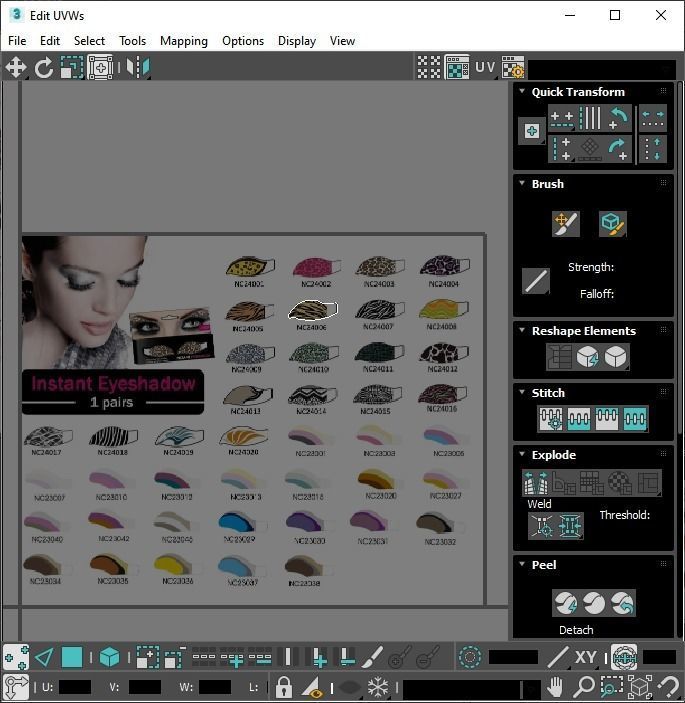Open the UV coordinate flyout

(485, 67)
